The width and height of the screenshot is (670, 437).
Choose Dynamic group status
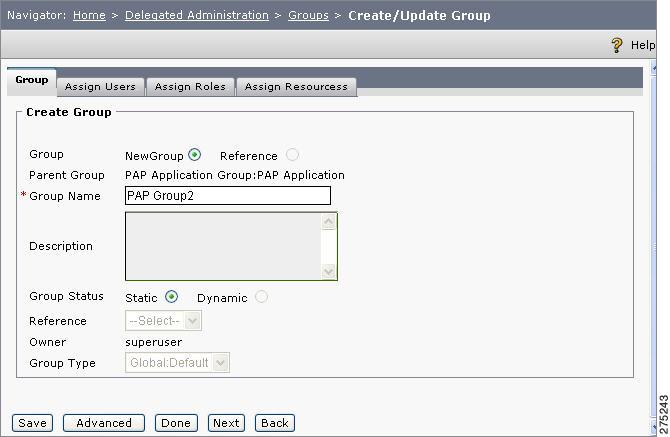tap(261, 297)
